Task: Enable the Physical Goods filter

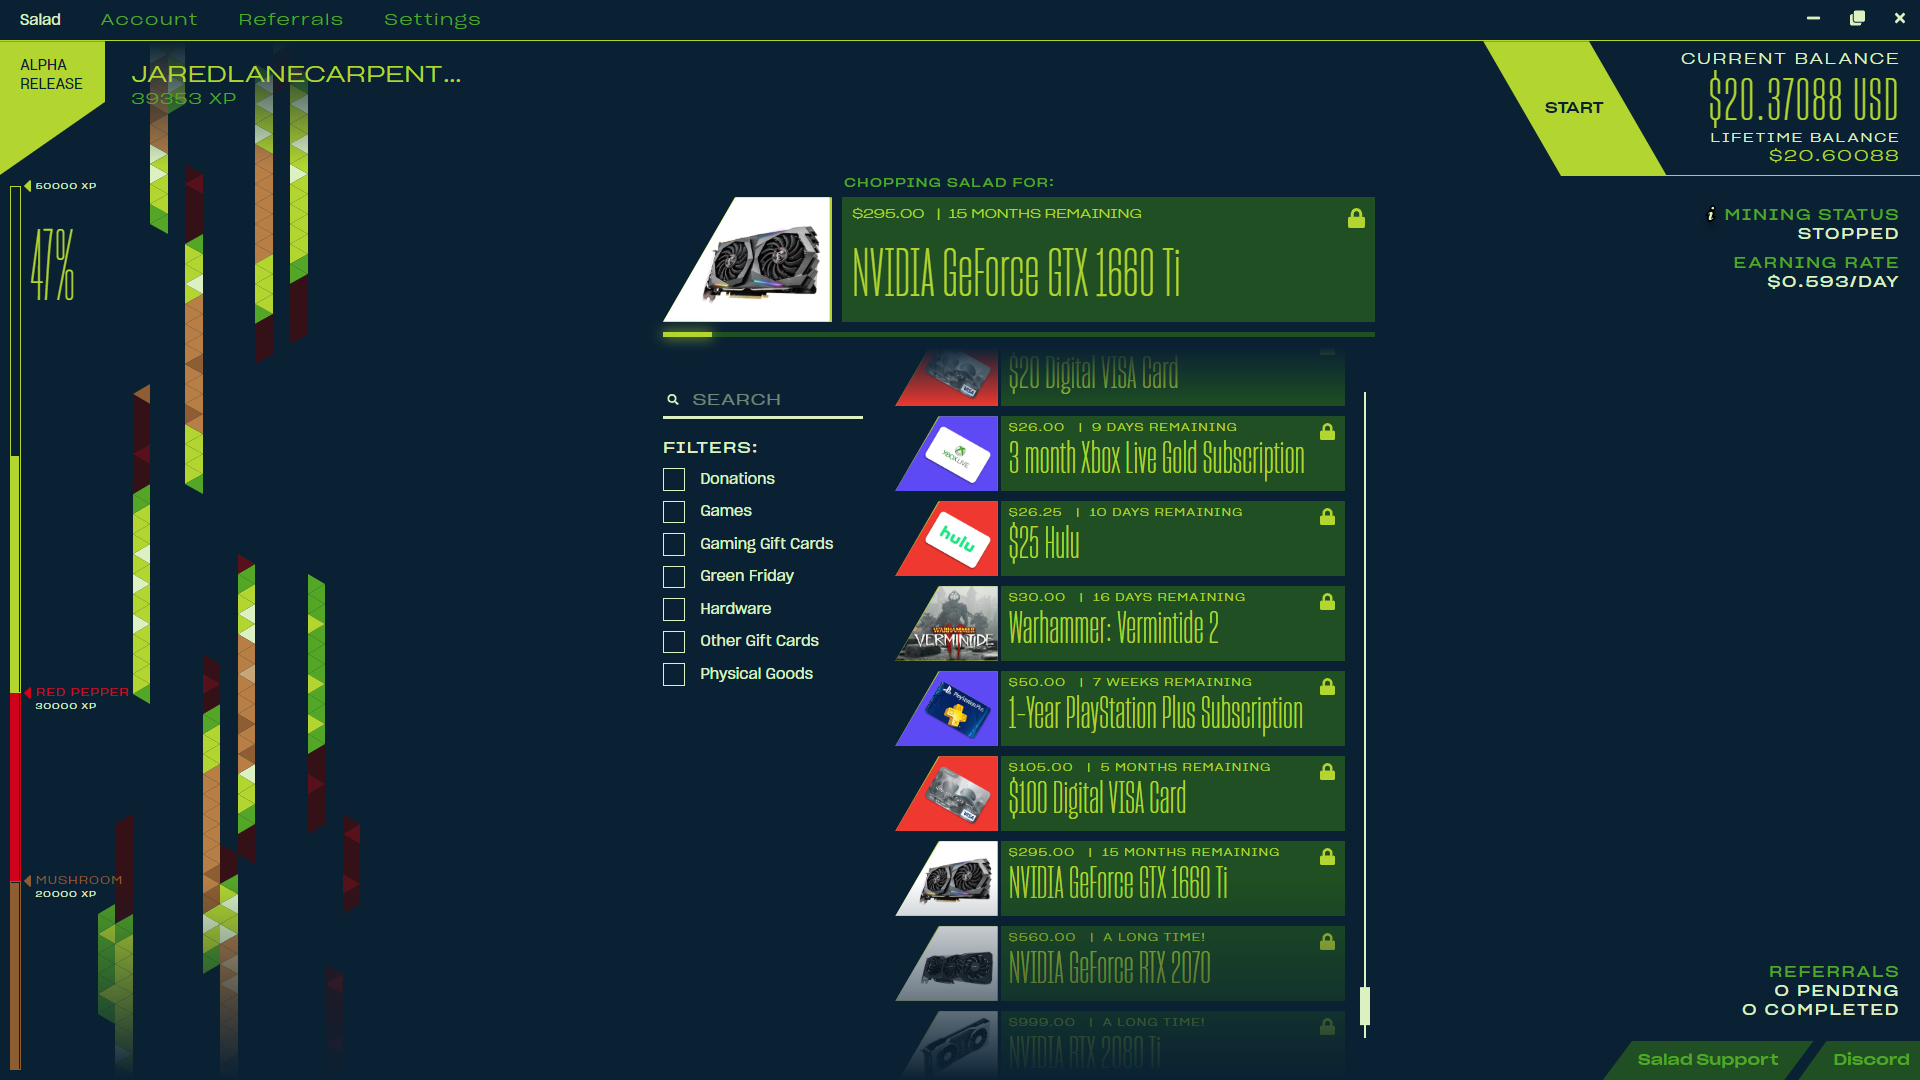Action: pyautogui.click(x=674, y=674)
